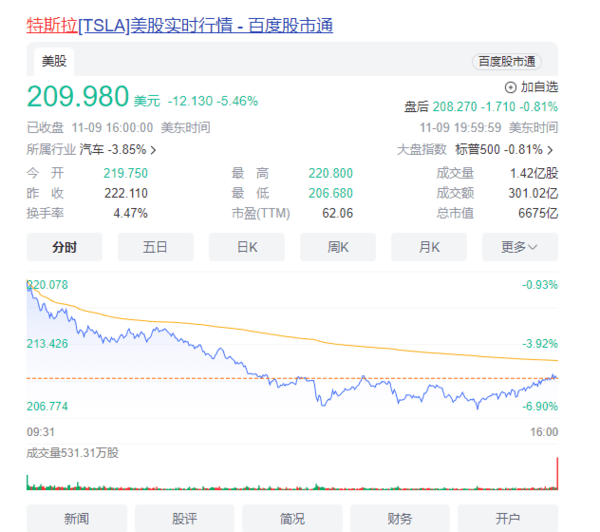Click the 市盈(TTM) value 62.06
The image size is (600, 532).
(x=338, y=213)
